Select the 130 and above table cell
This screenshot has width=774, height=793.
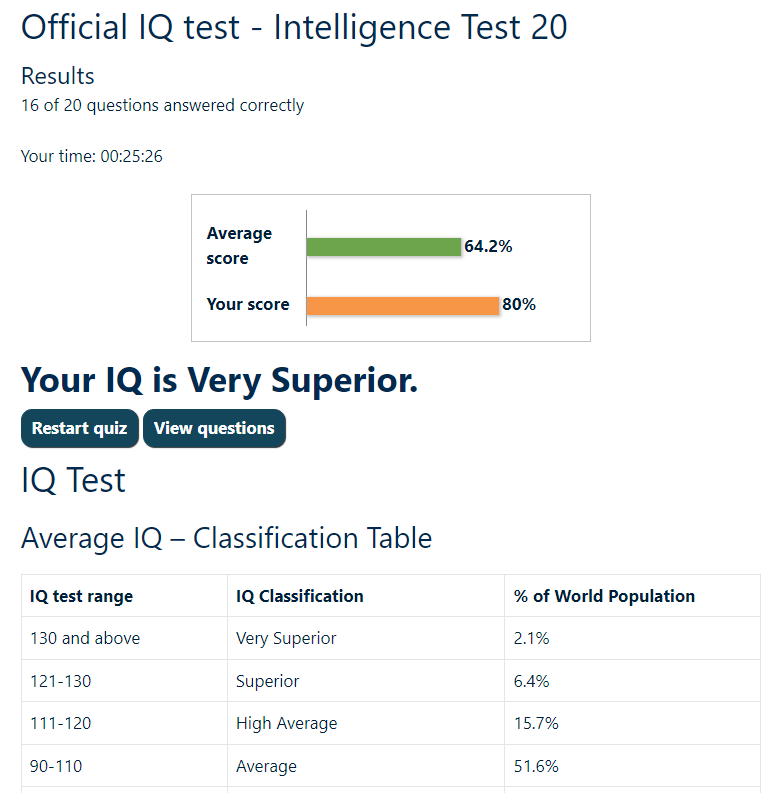(85, 638)
